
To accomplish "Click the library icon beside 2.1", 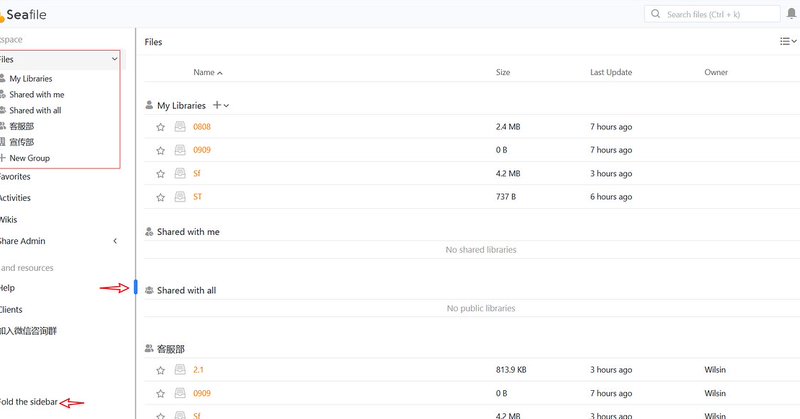I will [x=180, y=369].
